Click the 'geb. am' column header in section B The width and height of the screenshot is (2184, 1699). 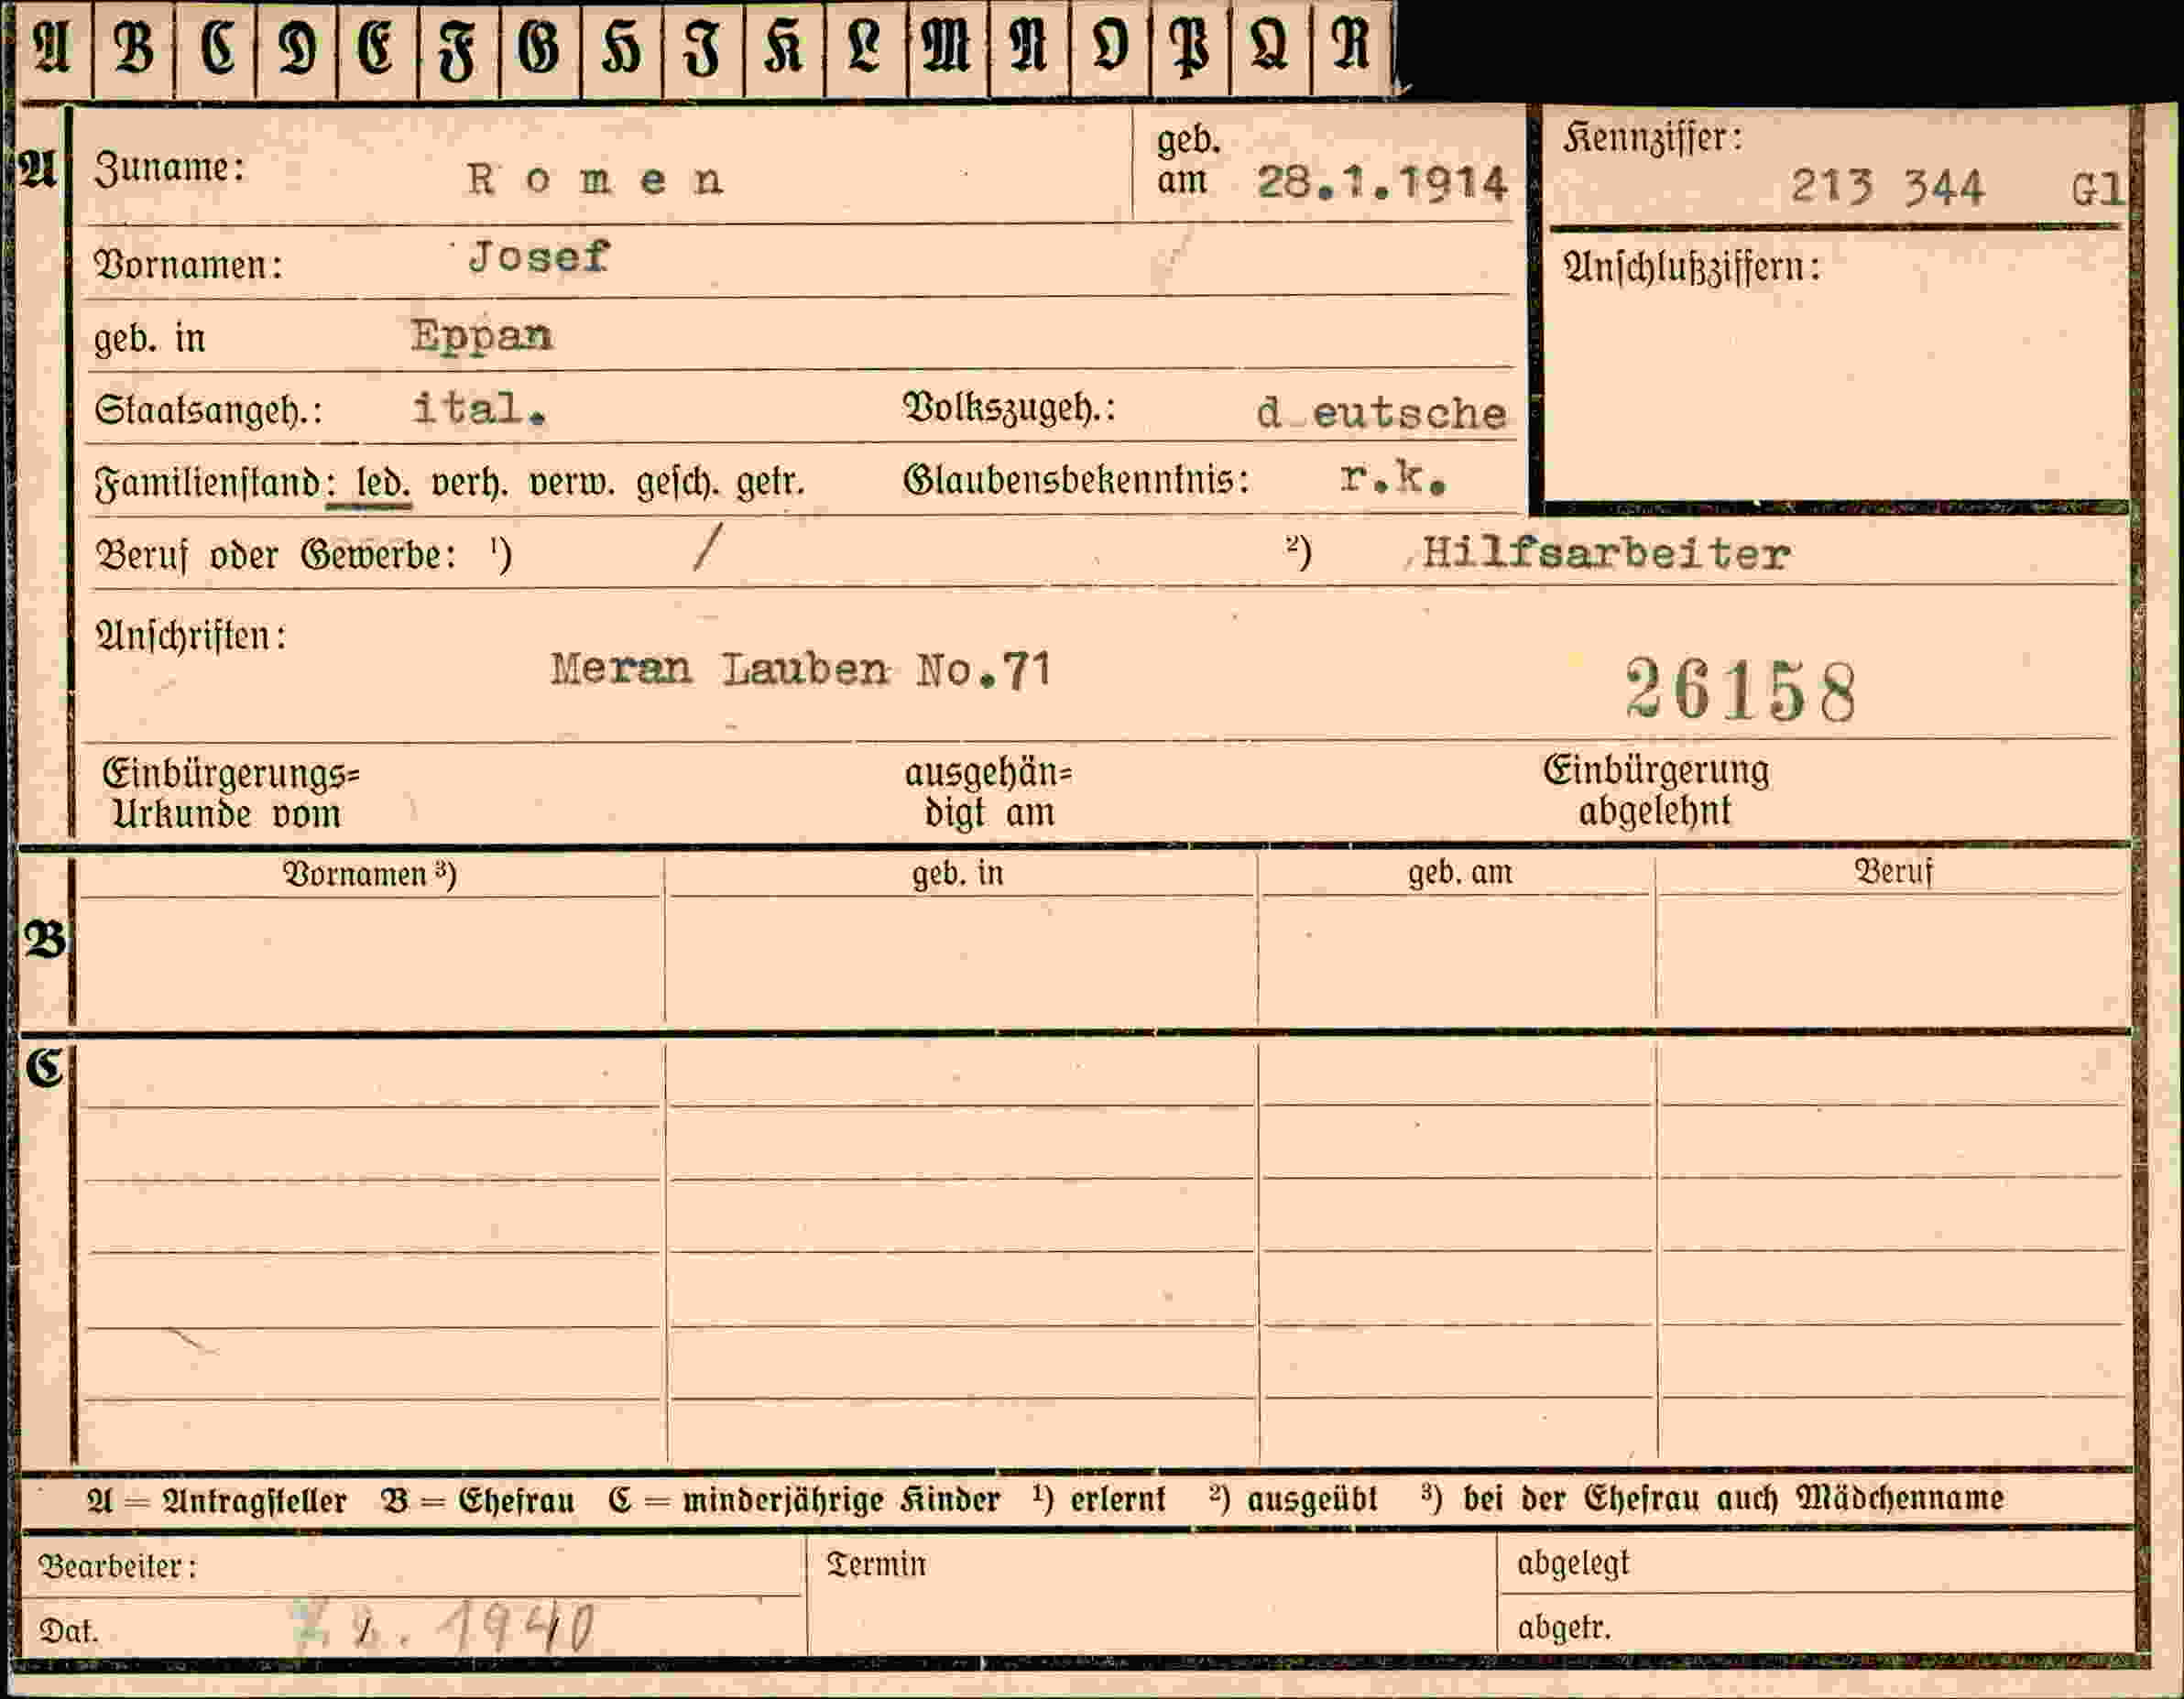click(x=1460, y=873)
